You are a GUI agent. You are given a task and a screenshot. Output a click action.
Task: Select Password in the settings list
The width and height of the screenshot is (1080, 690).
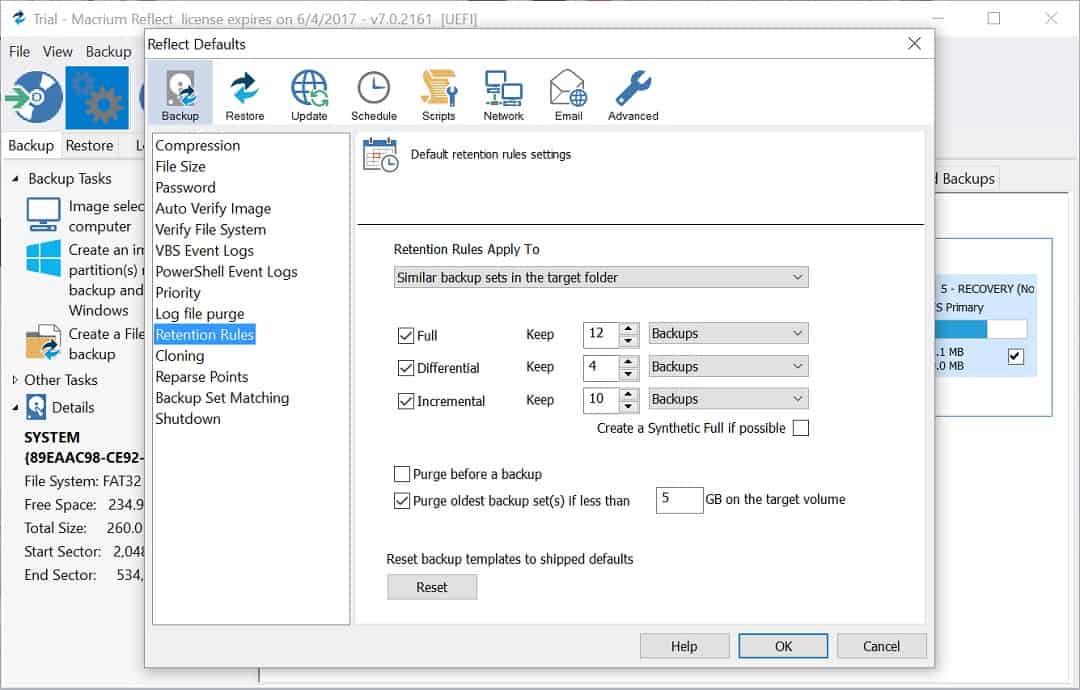(x=185, y=188)
